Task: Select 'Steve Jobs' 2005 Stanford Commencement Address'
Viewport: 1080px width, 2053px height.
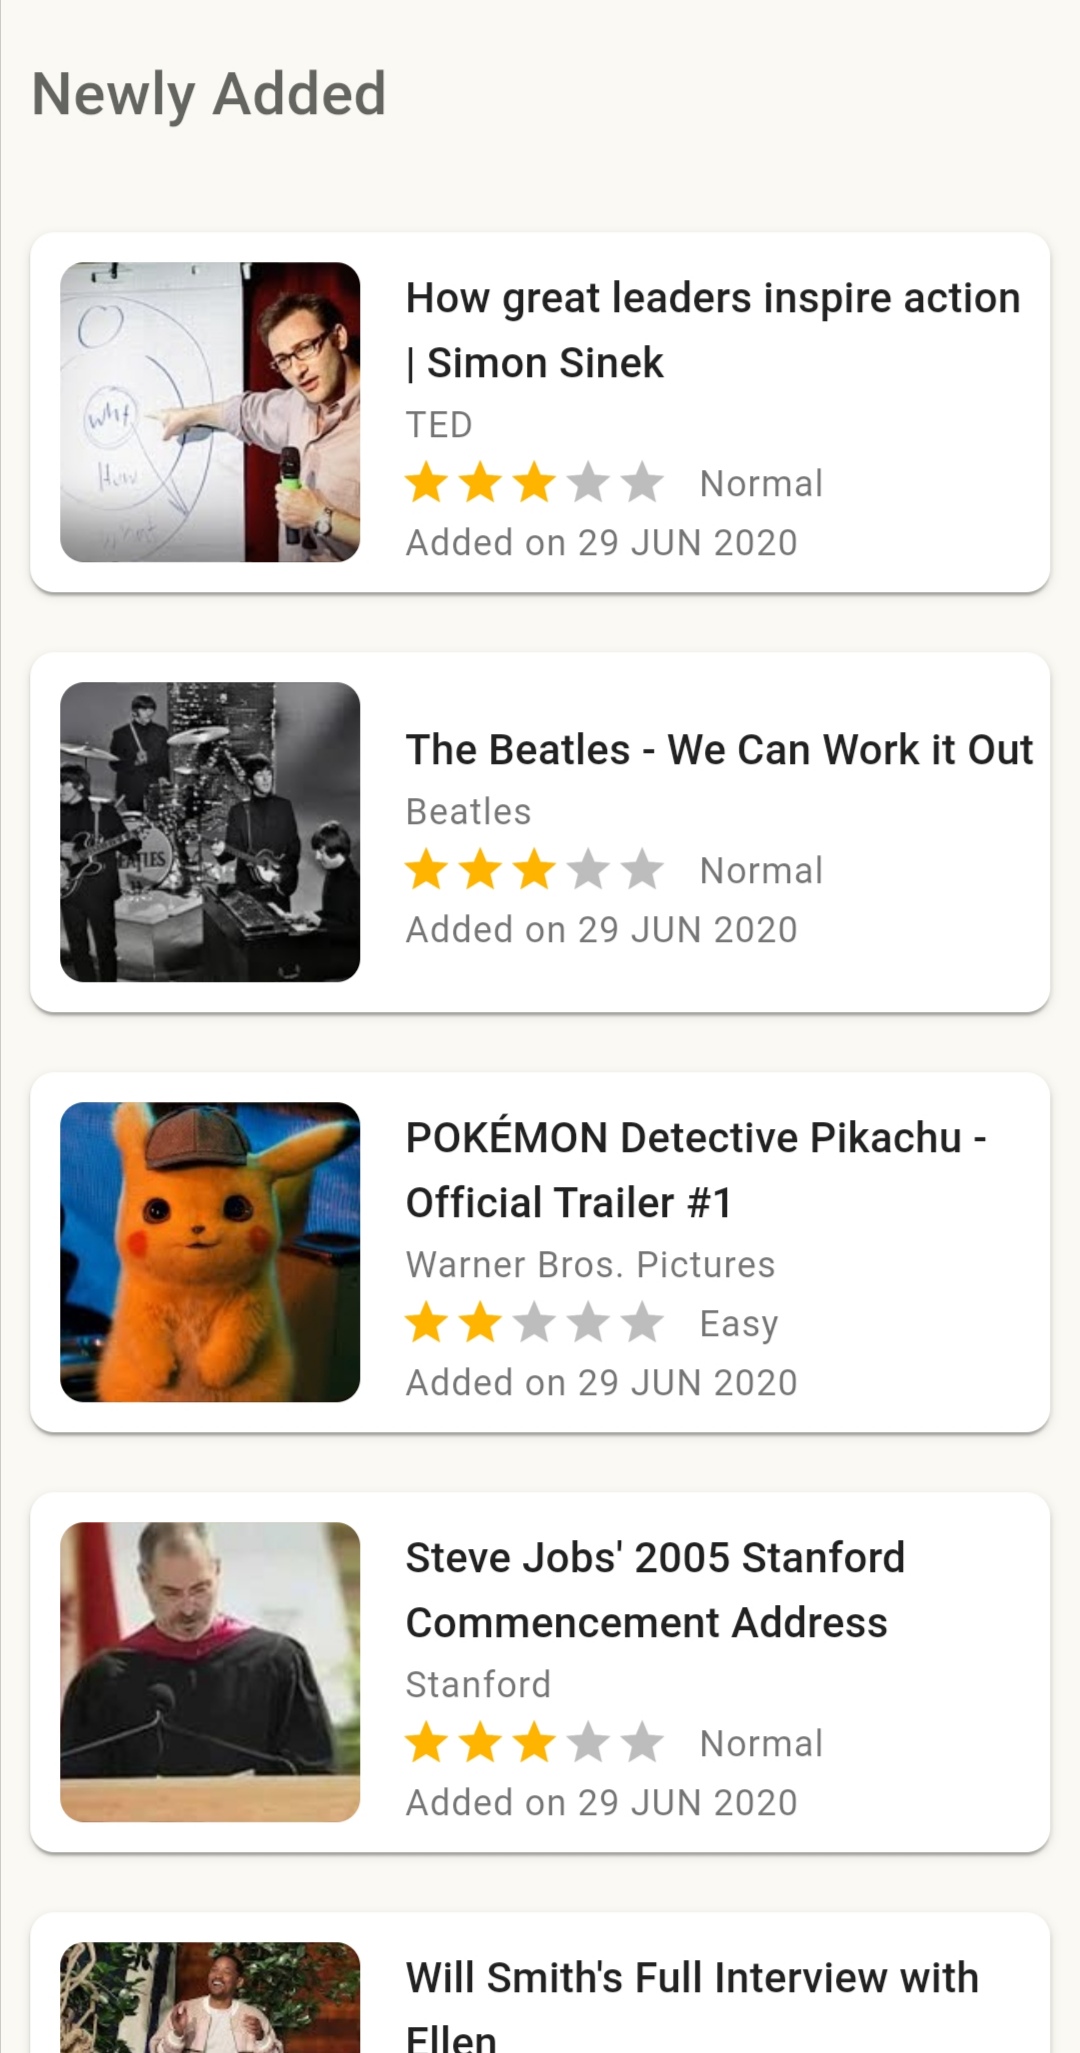Action: pyautogui.click(x=655, y=1590)
